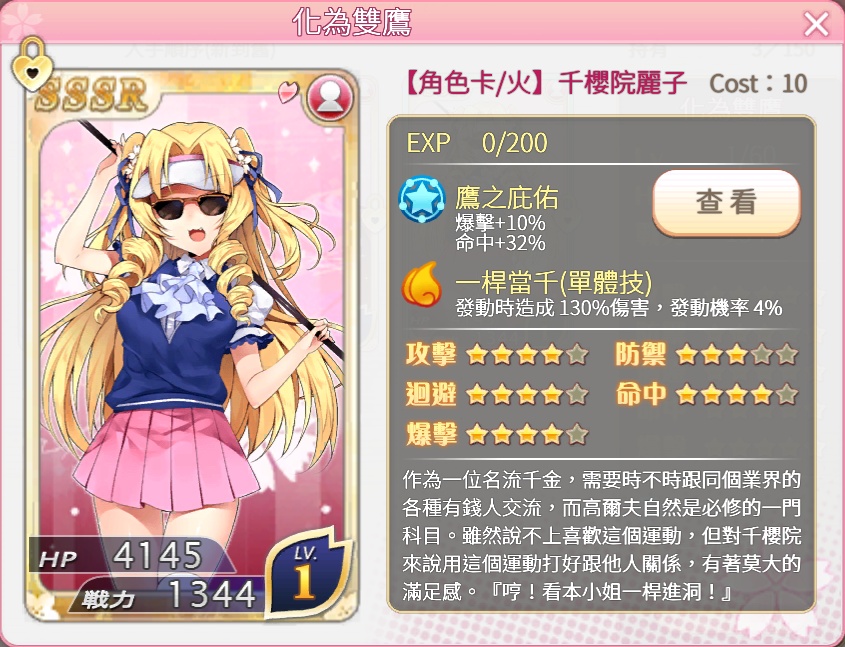Click the red profile avatar icon
Screen dimensions: 845x647
pyautogui.click(x=330, y=98)
